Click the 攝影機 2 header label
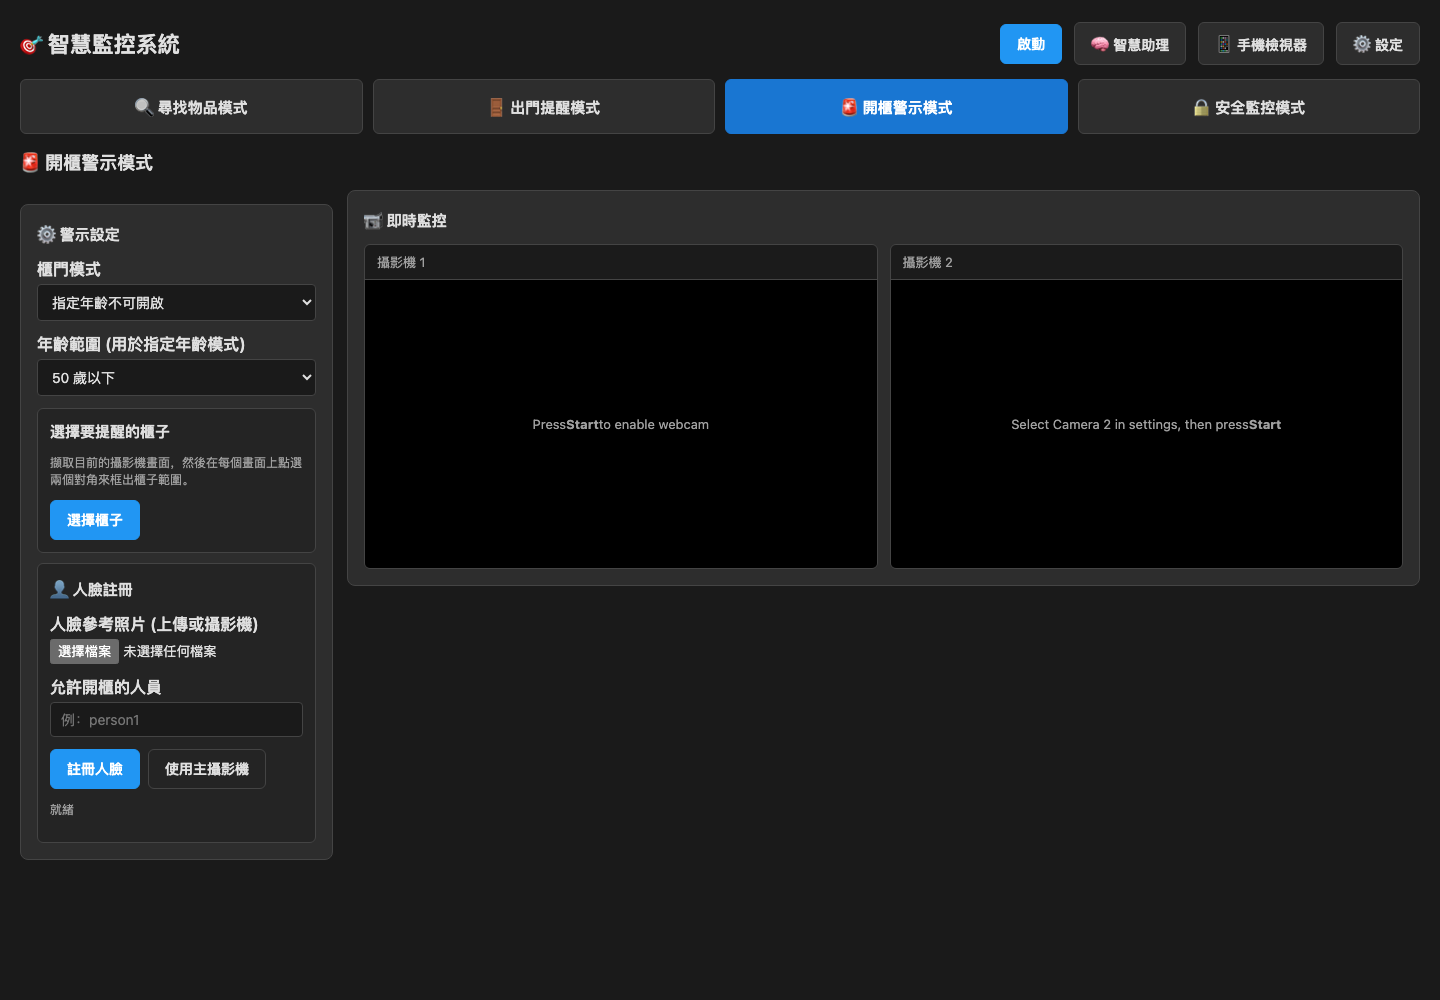Viewport: 1440px width, 1000px height. point(927,262)
